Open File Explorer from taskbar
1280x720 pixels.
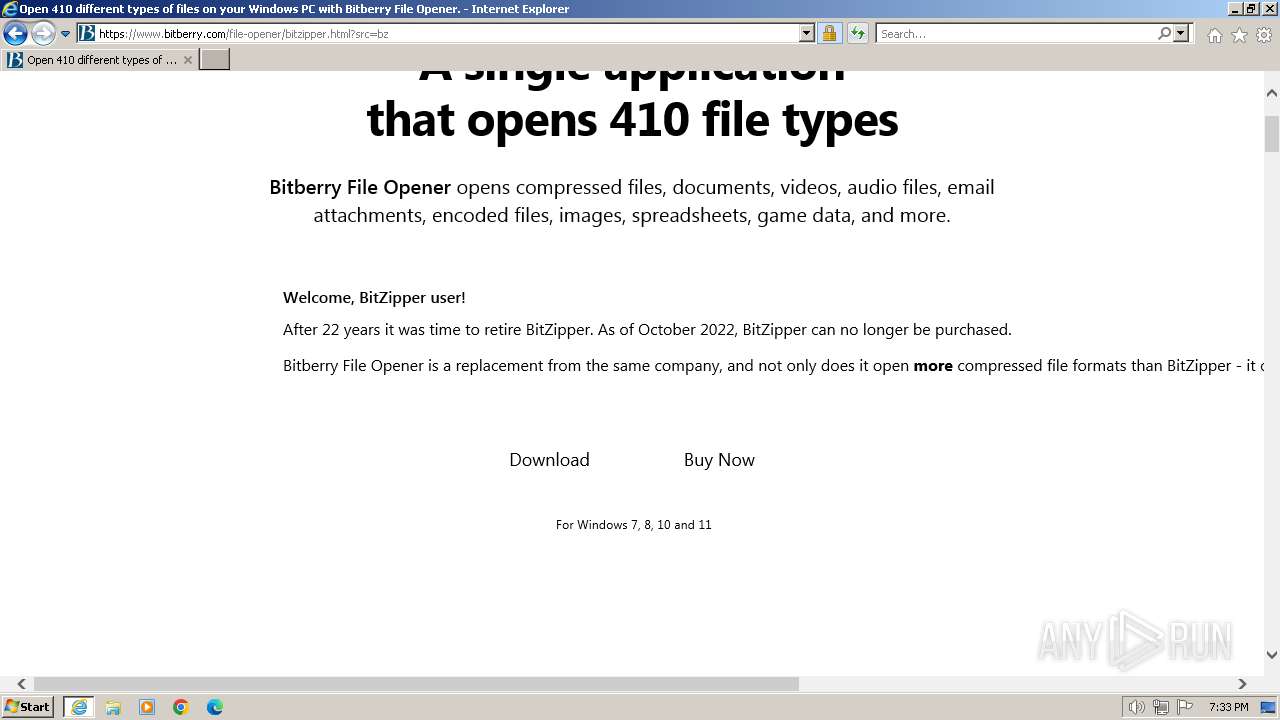tap(113, 707)
